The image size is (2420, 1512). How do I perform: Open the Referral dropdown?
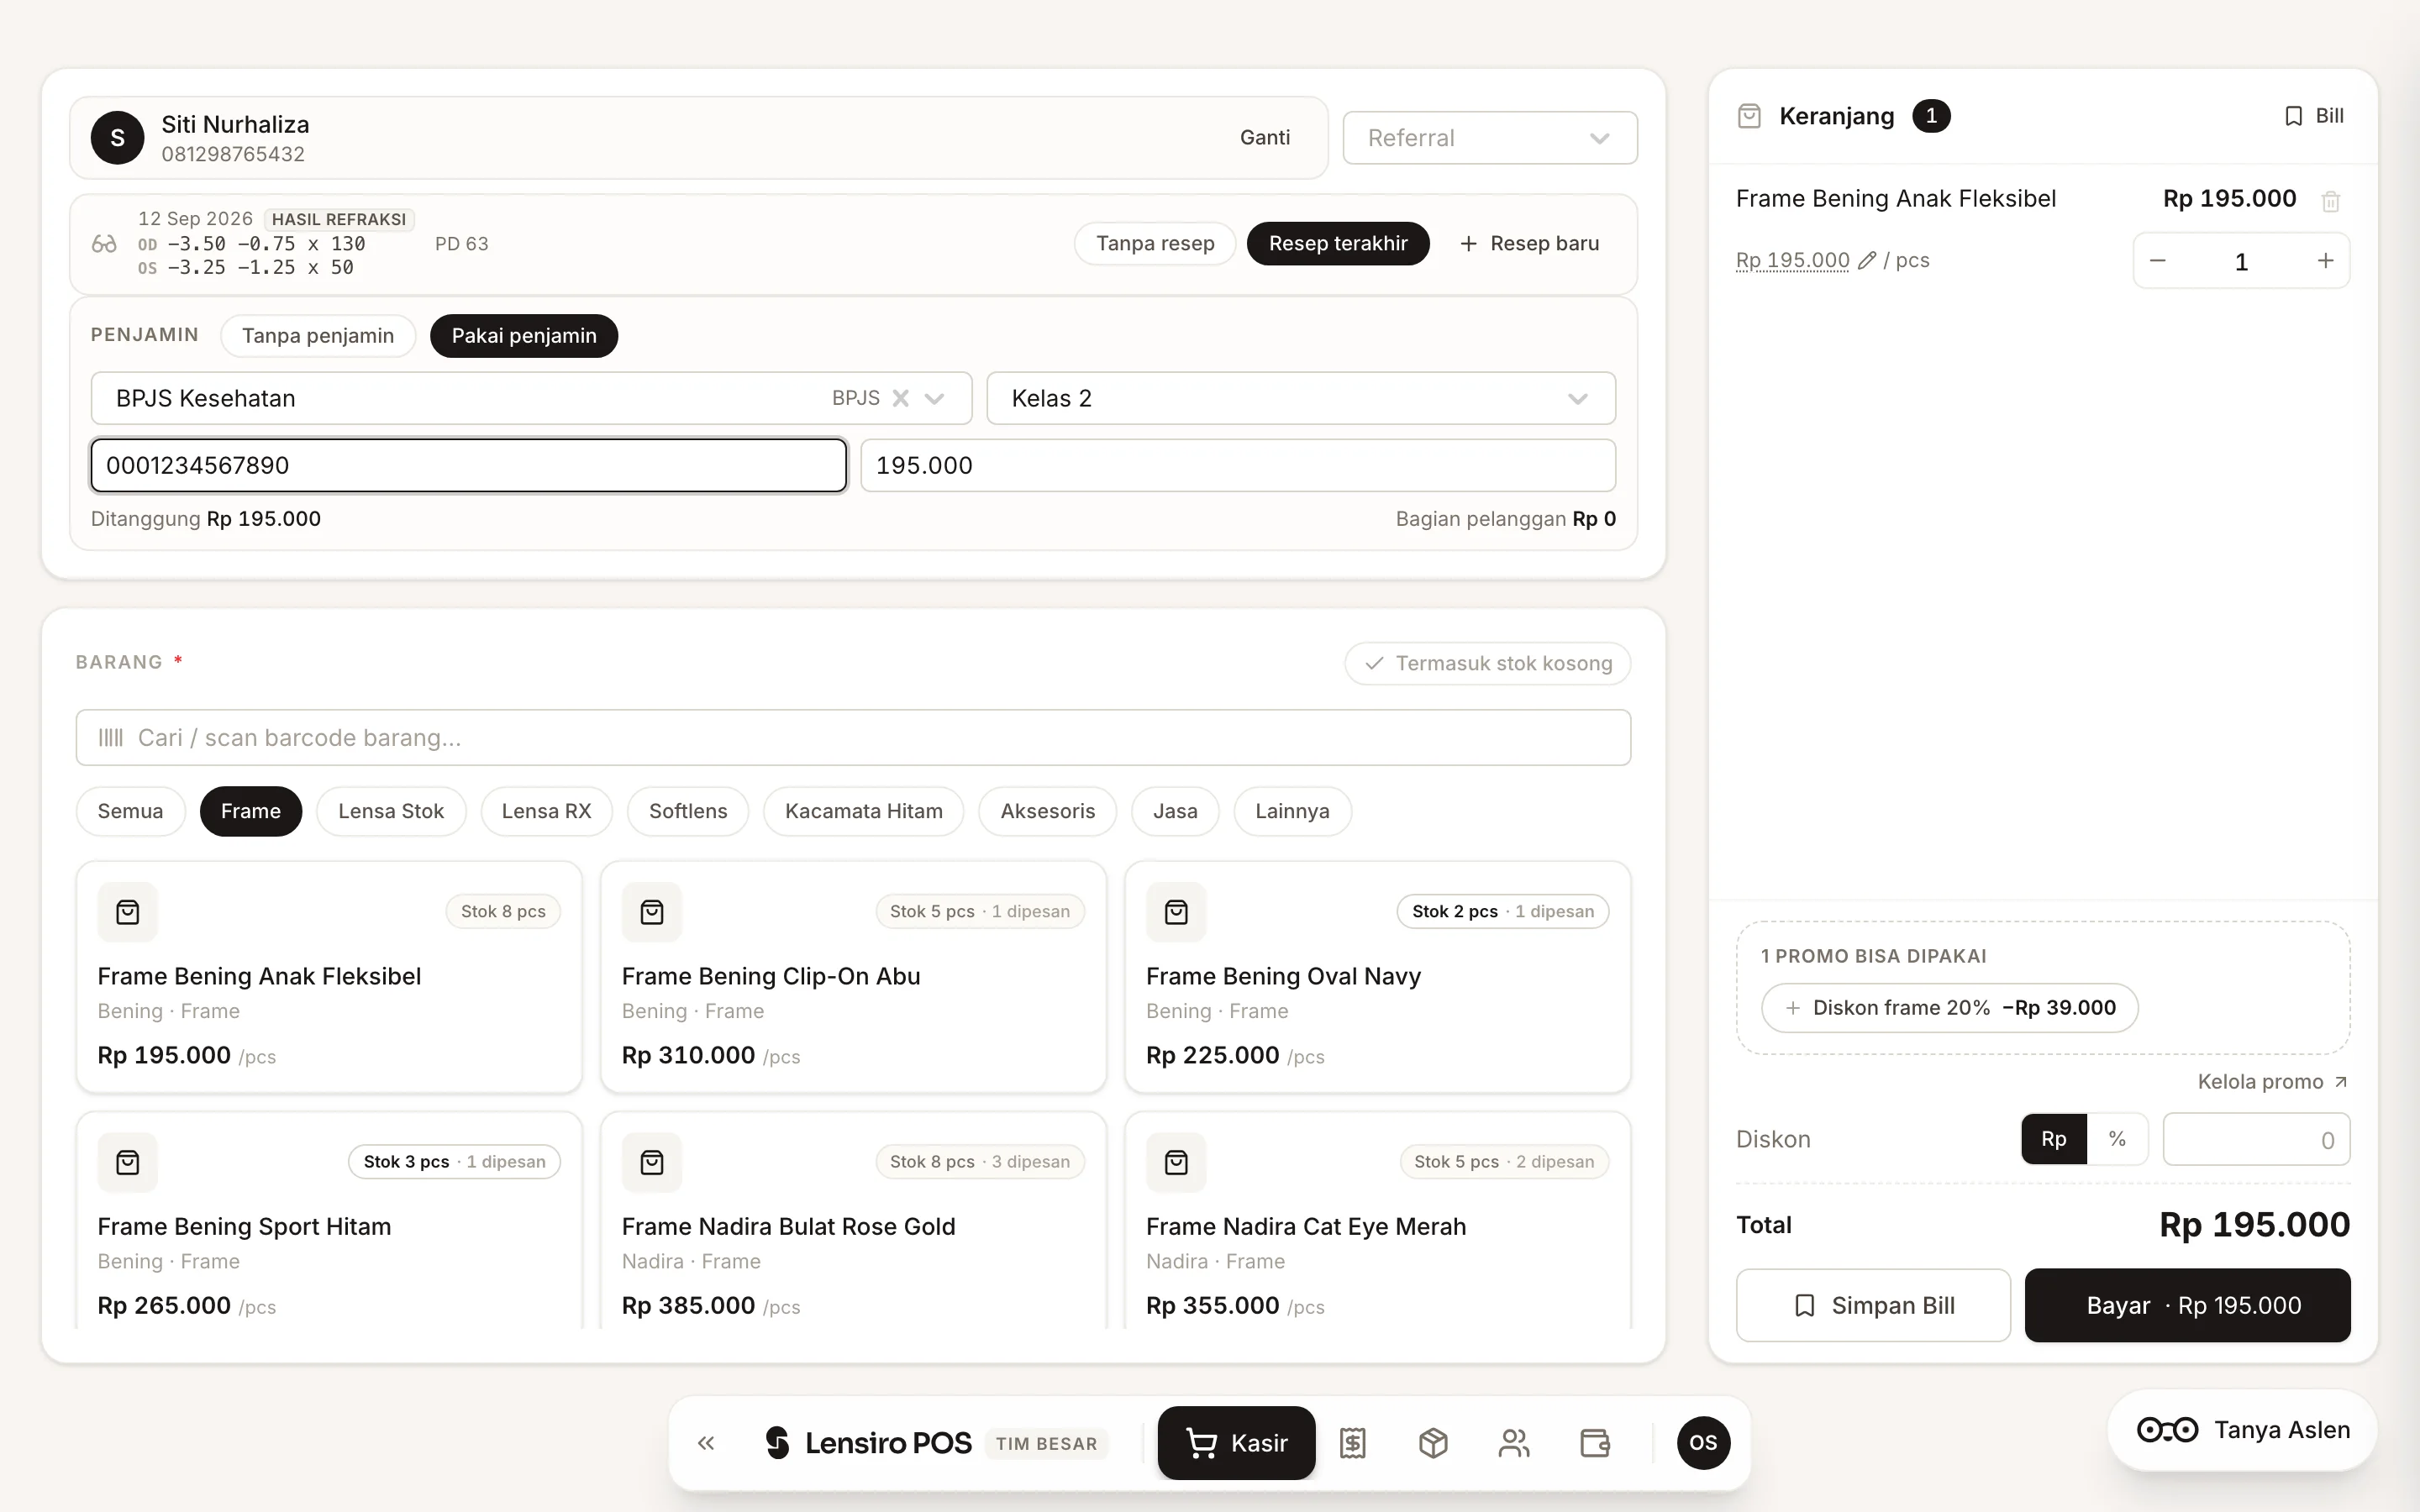click(1489, 138)
